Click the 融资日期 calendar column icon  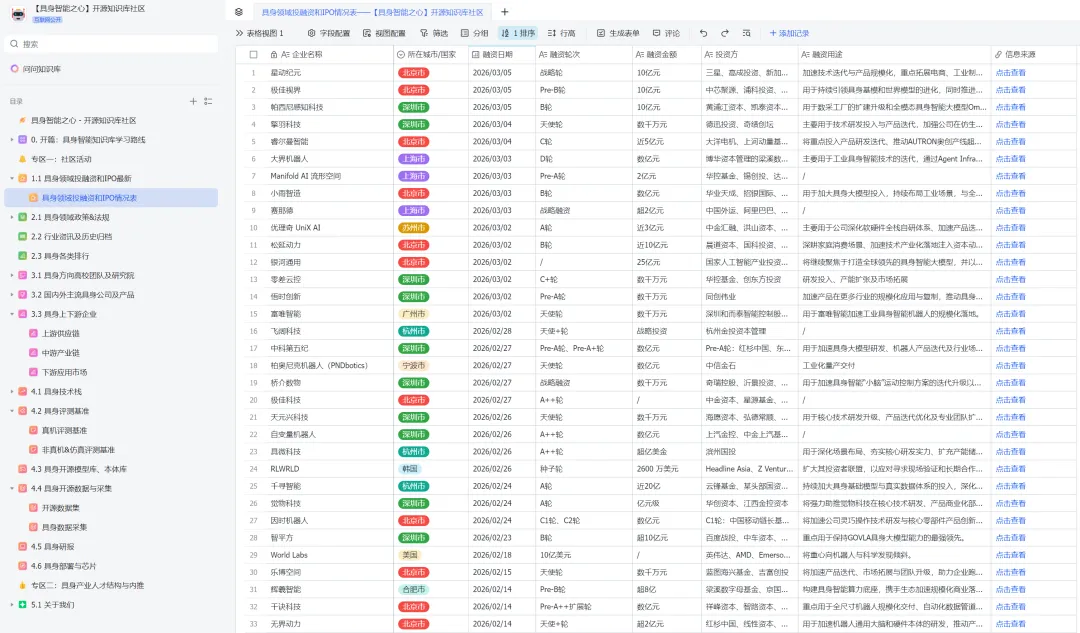click(x=475, y=54)
